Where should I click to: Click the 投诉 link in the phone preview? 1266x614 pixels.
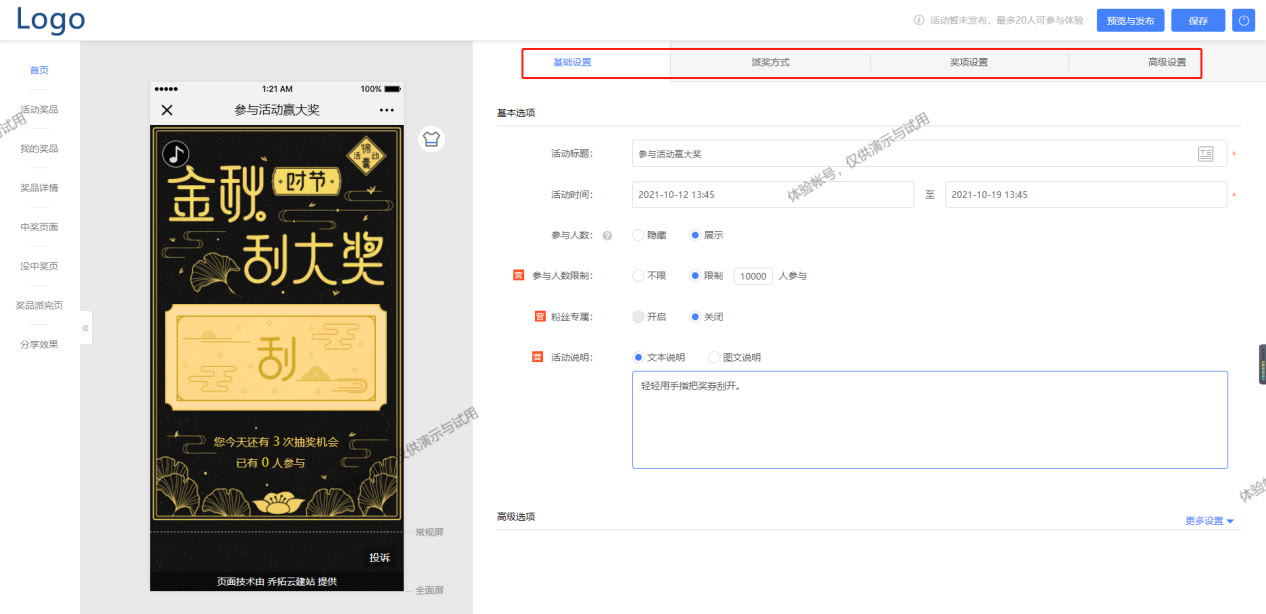pos(381,557)
